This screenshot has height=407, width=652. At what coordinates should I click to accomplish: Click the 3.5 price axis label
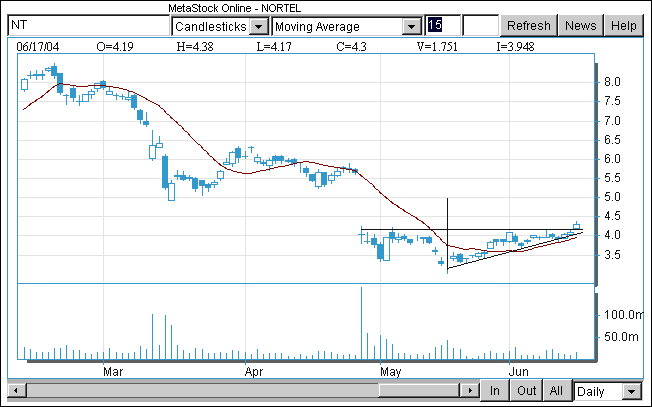click(x=612, y=255)
